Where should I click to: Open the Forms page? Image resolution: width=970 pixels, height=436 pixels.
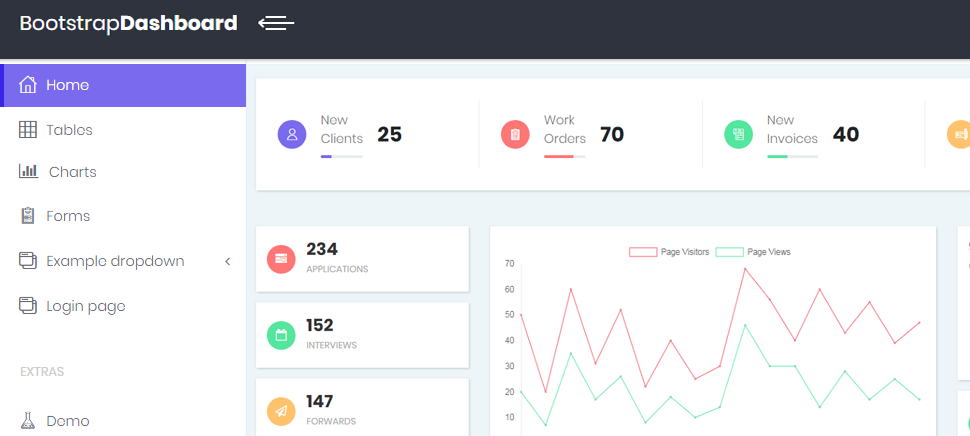pyautogui.click(x=123, y=216)
